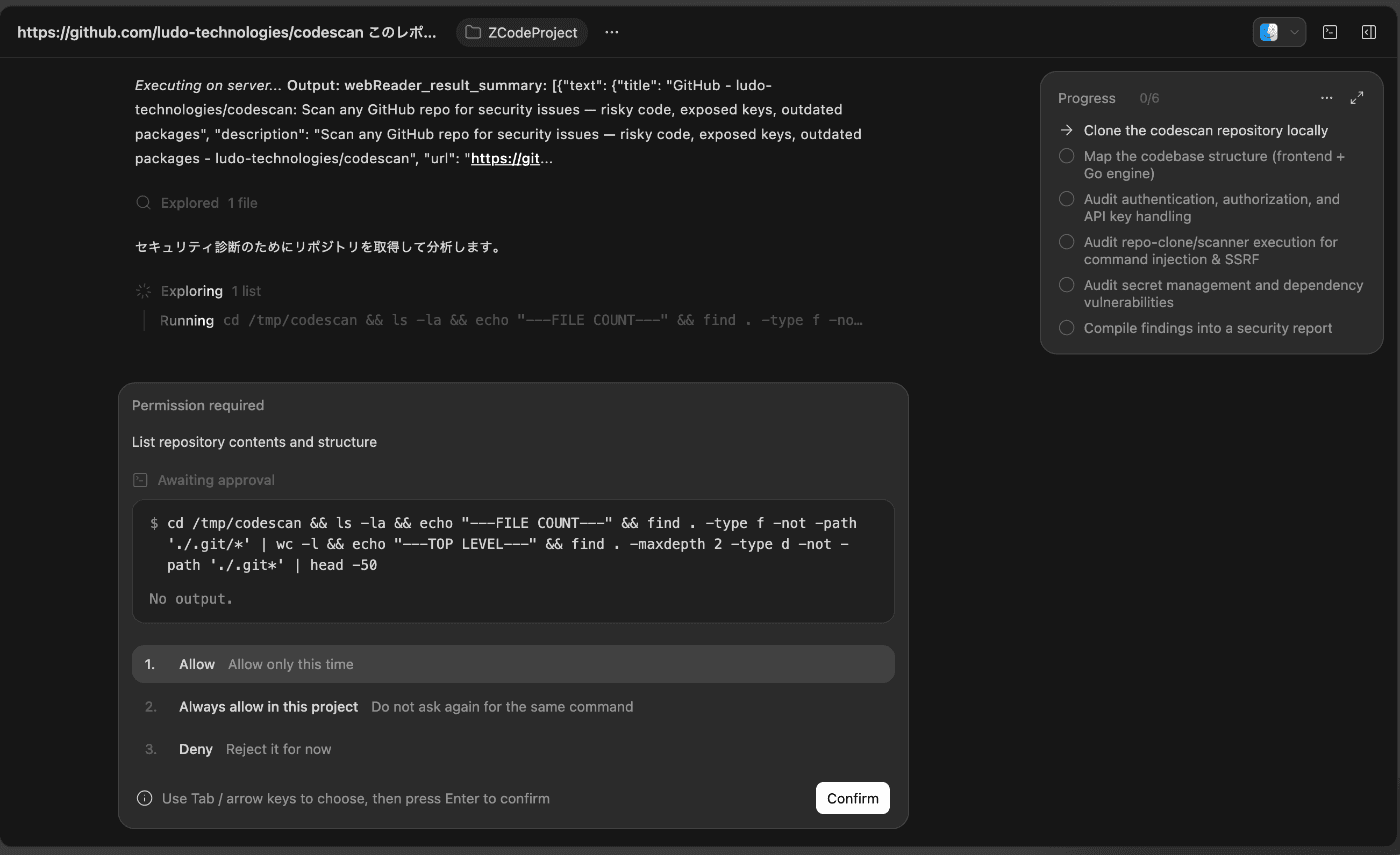Mark Audit secret management task circle
1400x855 pixels.
pyautogui.click(x=1066, y=285)
